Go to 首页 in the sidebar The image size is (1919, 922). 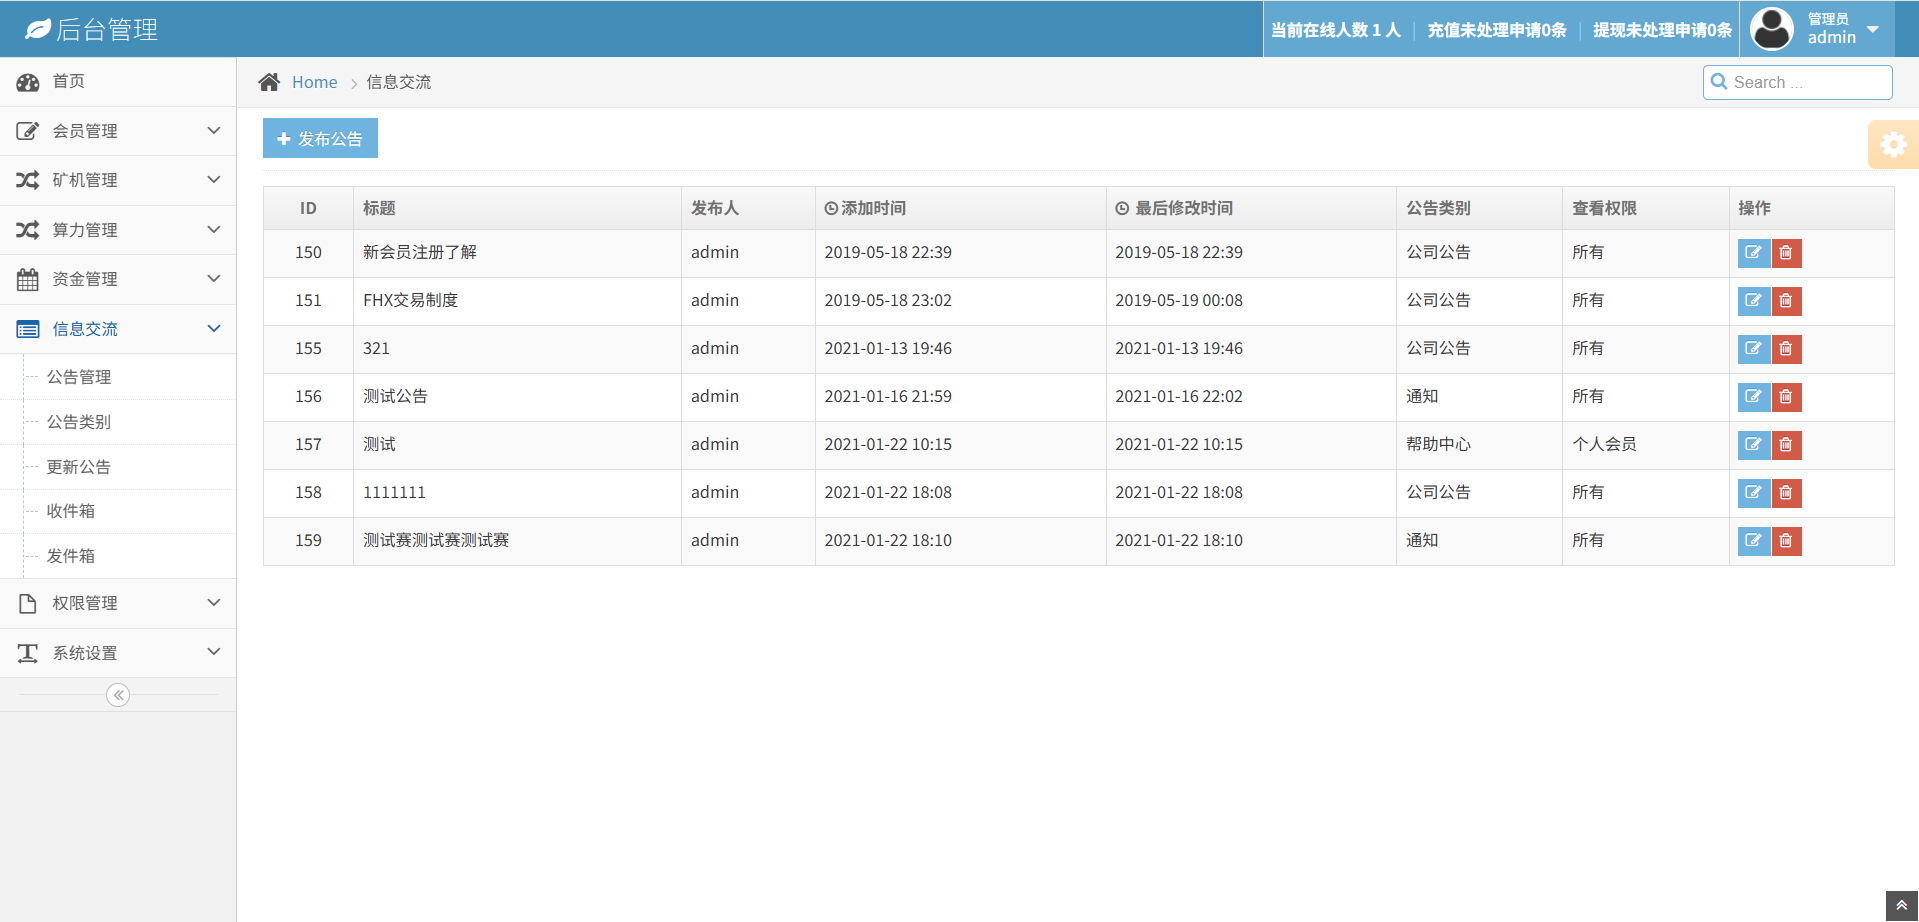point(68,81)
